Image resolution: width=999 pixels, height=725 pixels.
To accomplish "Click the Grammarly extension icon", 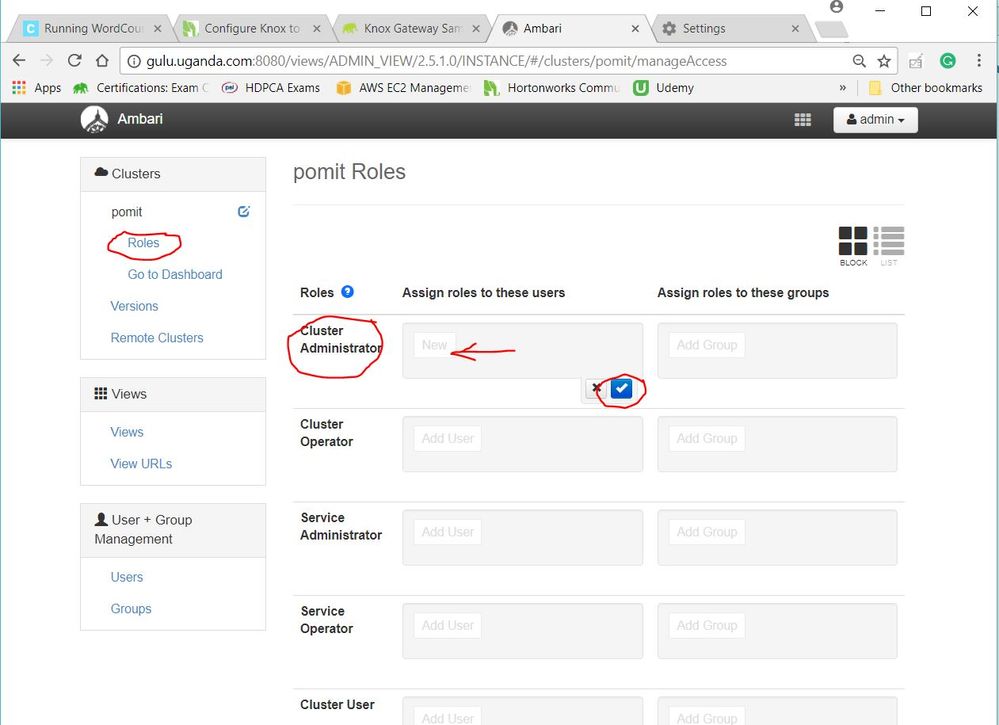I will click(x=947, y=61).
